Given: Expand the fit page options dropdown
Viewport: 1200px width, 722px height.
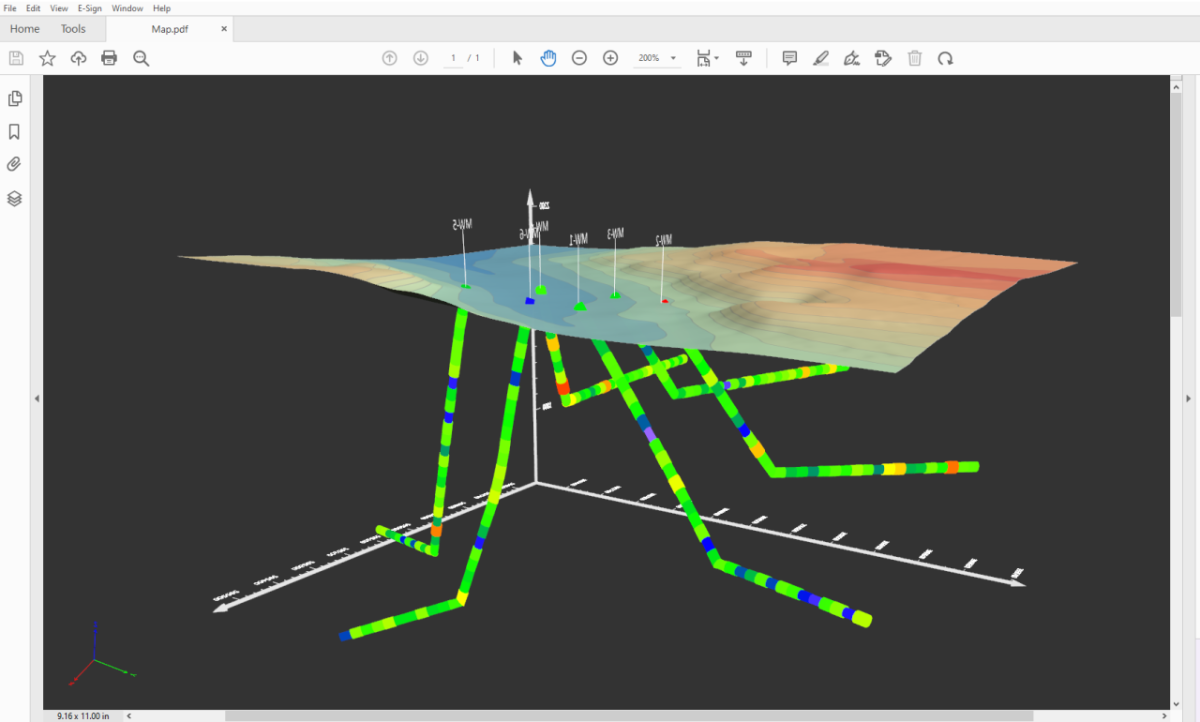Looking at the screenshot, I should tap(717, 59).
